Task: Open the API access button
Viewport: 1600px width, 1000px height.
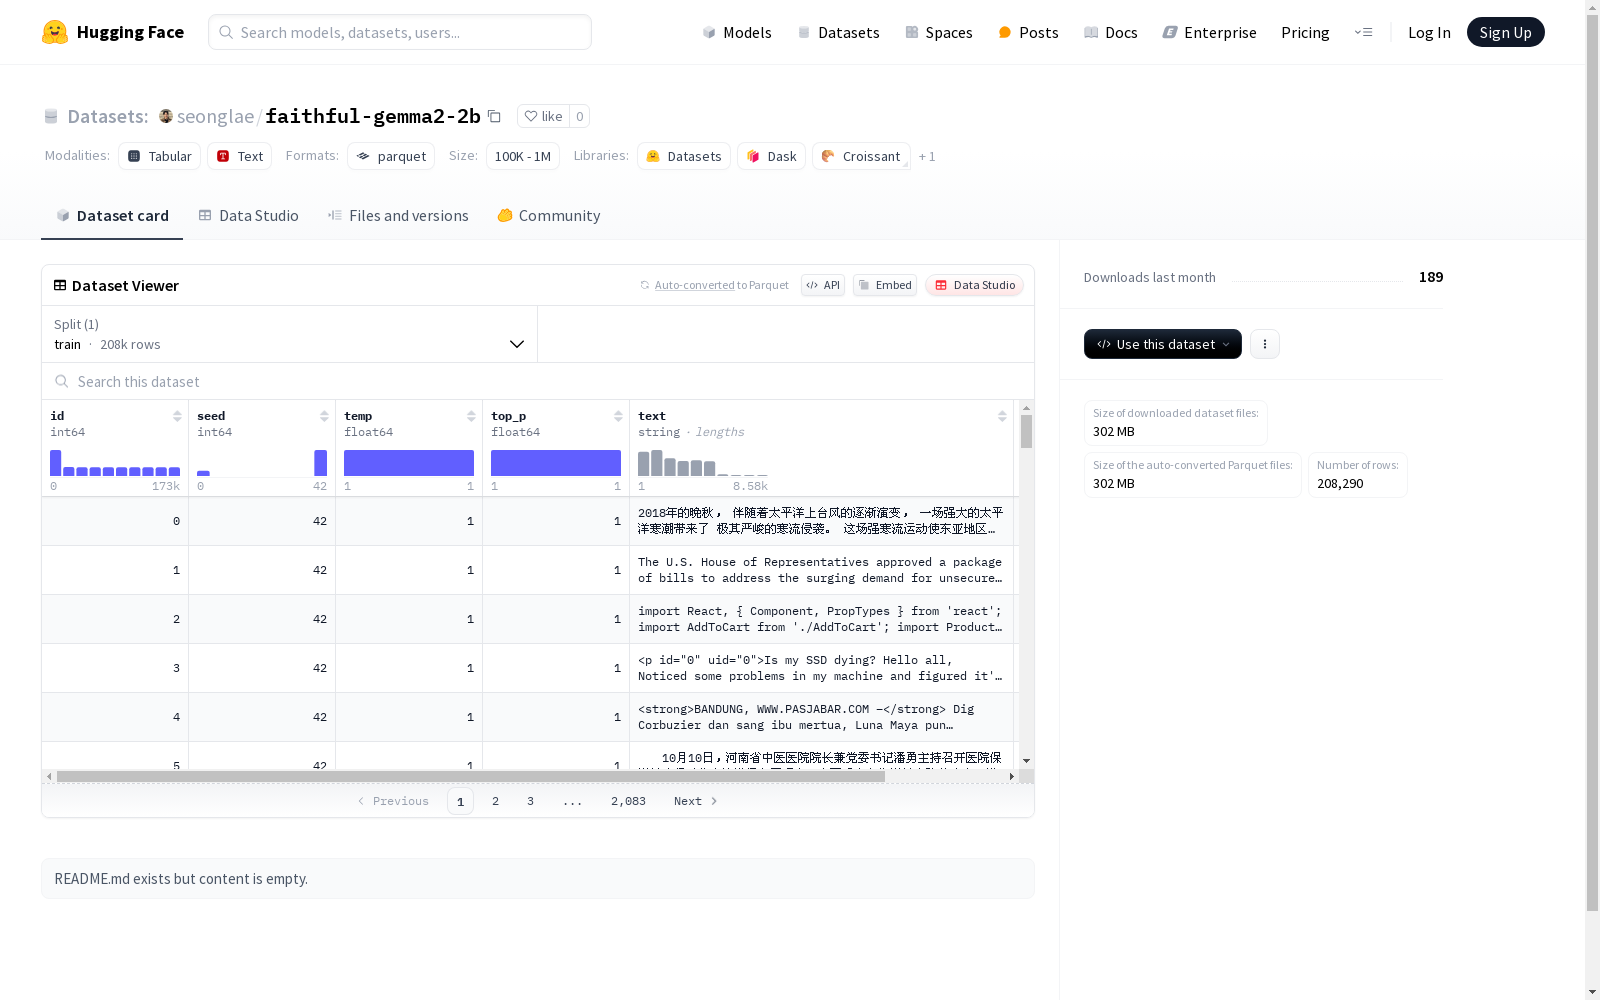Action: coord(823,285)
